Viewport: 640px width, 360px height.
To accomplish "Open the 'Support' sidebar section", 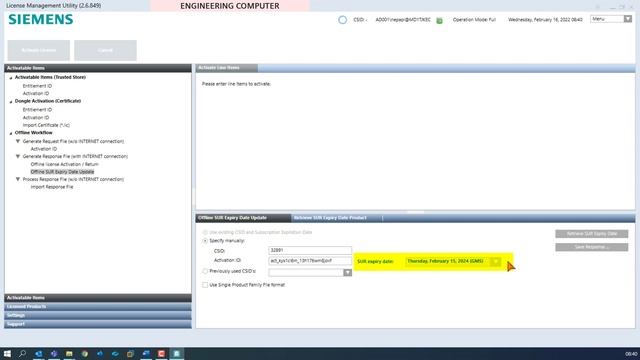I will (98, 324).
